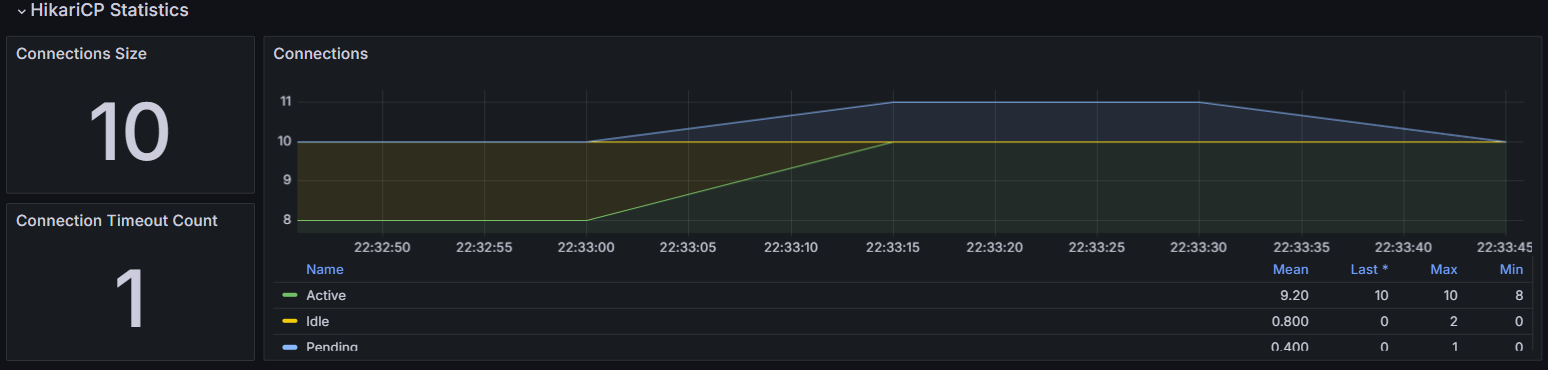Select Active min value 8
The image size is (1548, 370).
[1518, 296]
